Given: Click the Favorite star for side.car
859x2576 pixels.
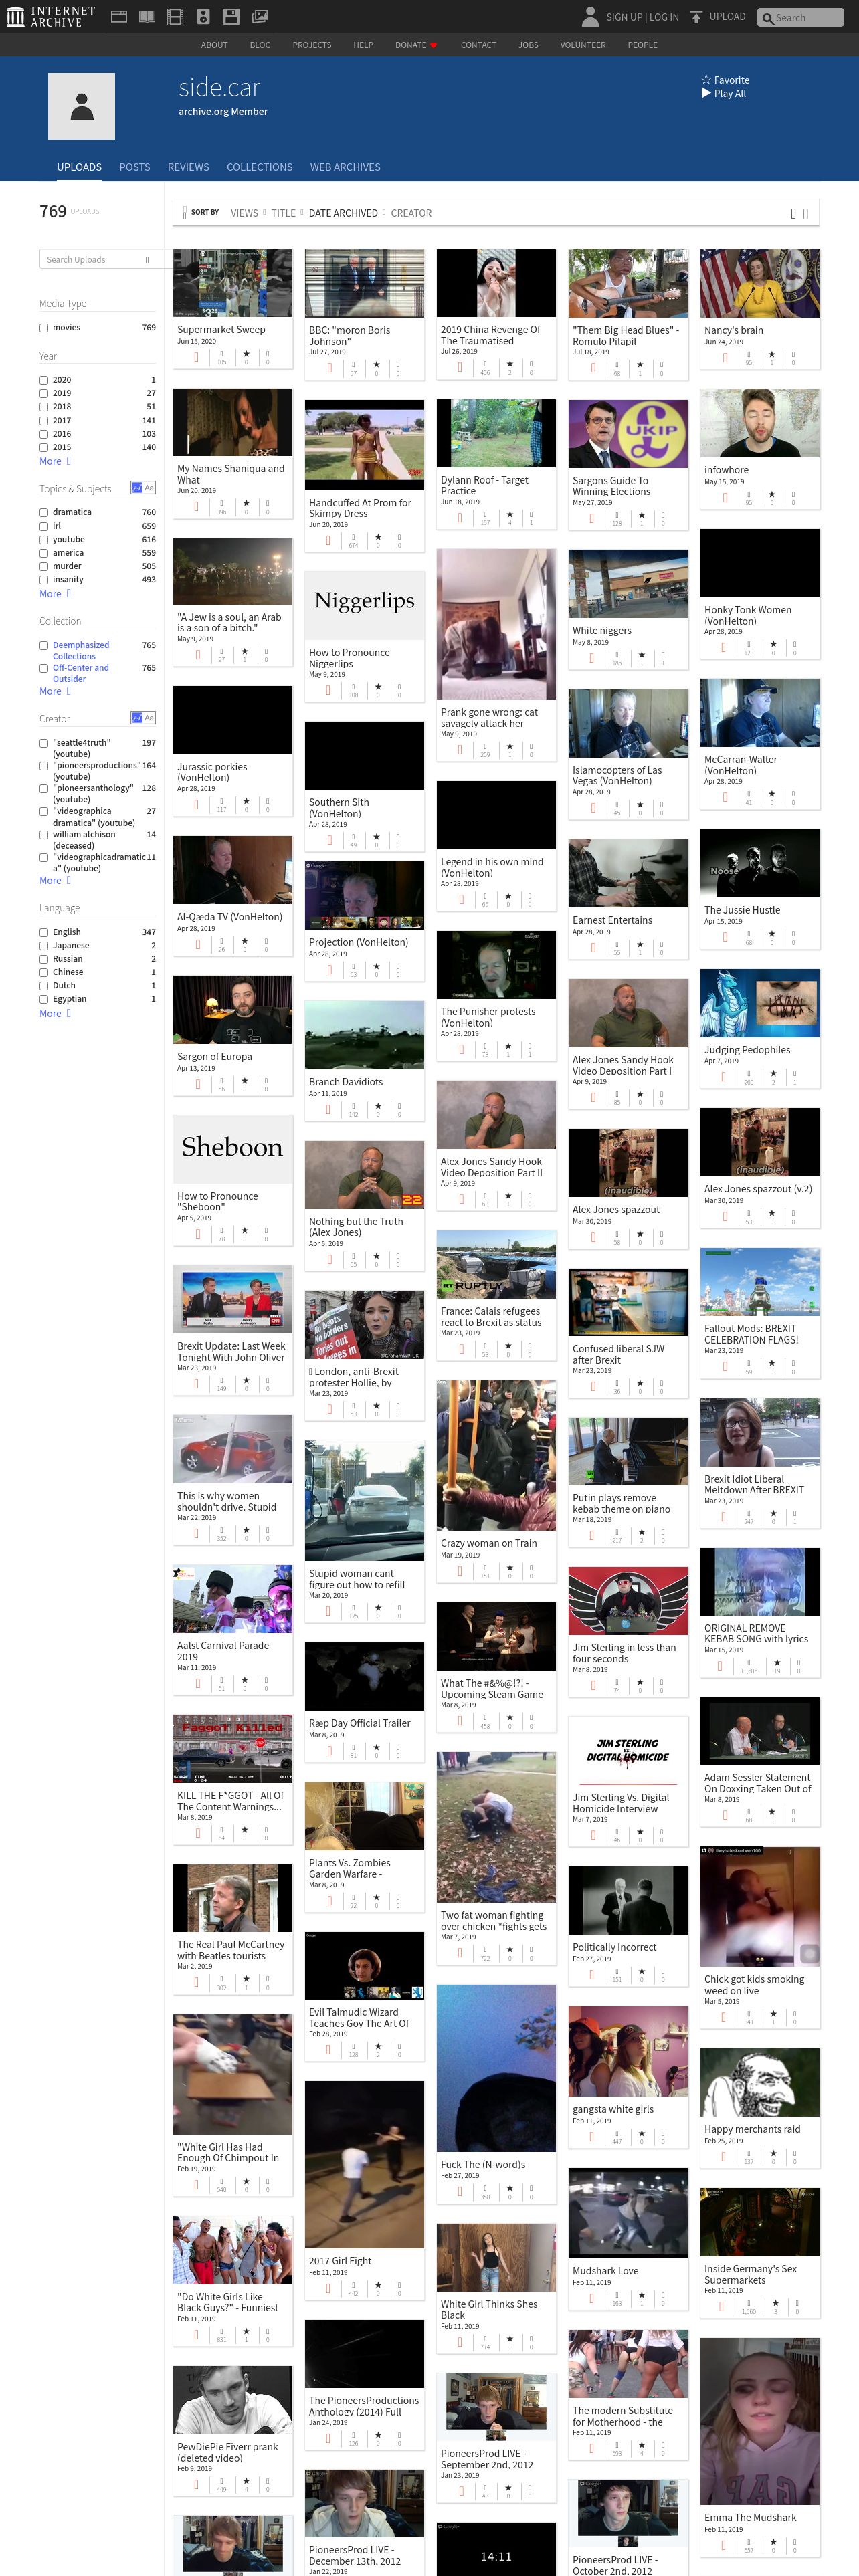Looking at the screenshot, I should click(706, 80).
